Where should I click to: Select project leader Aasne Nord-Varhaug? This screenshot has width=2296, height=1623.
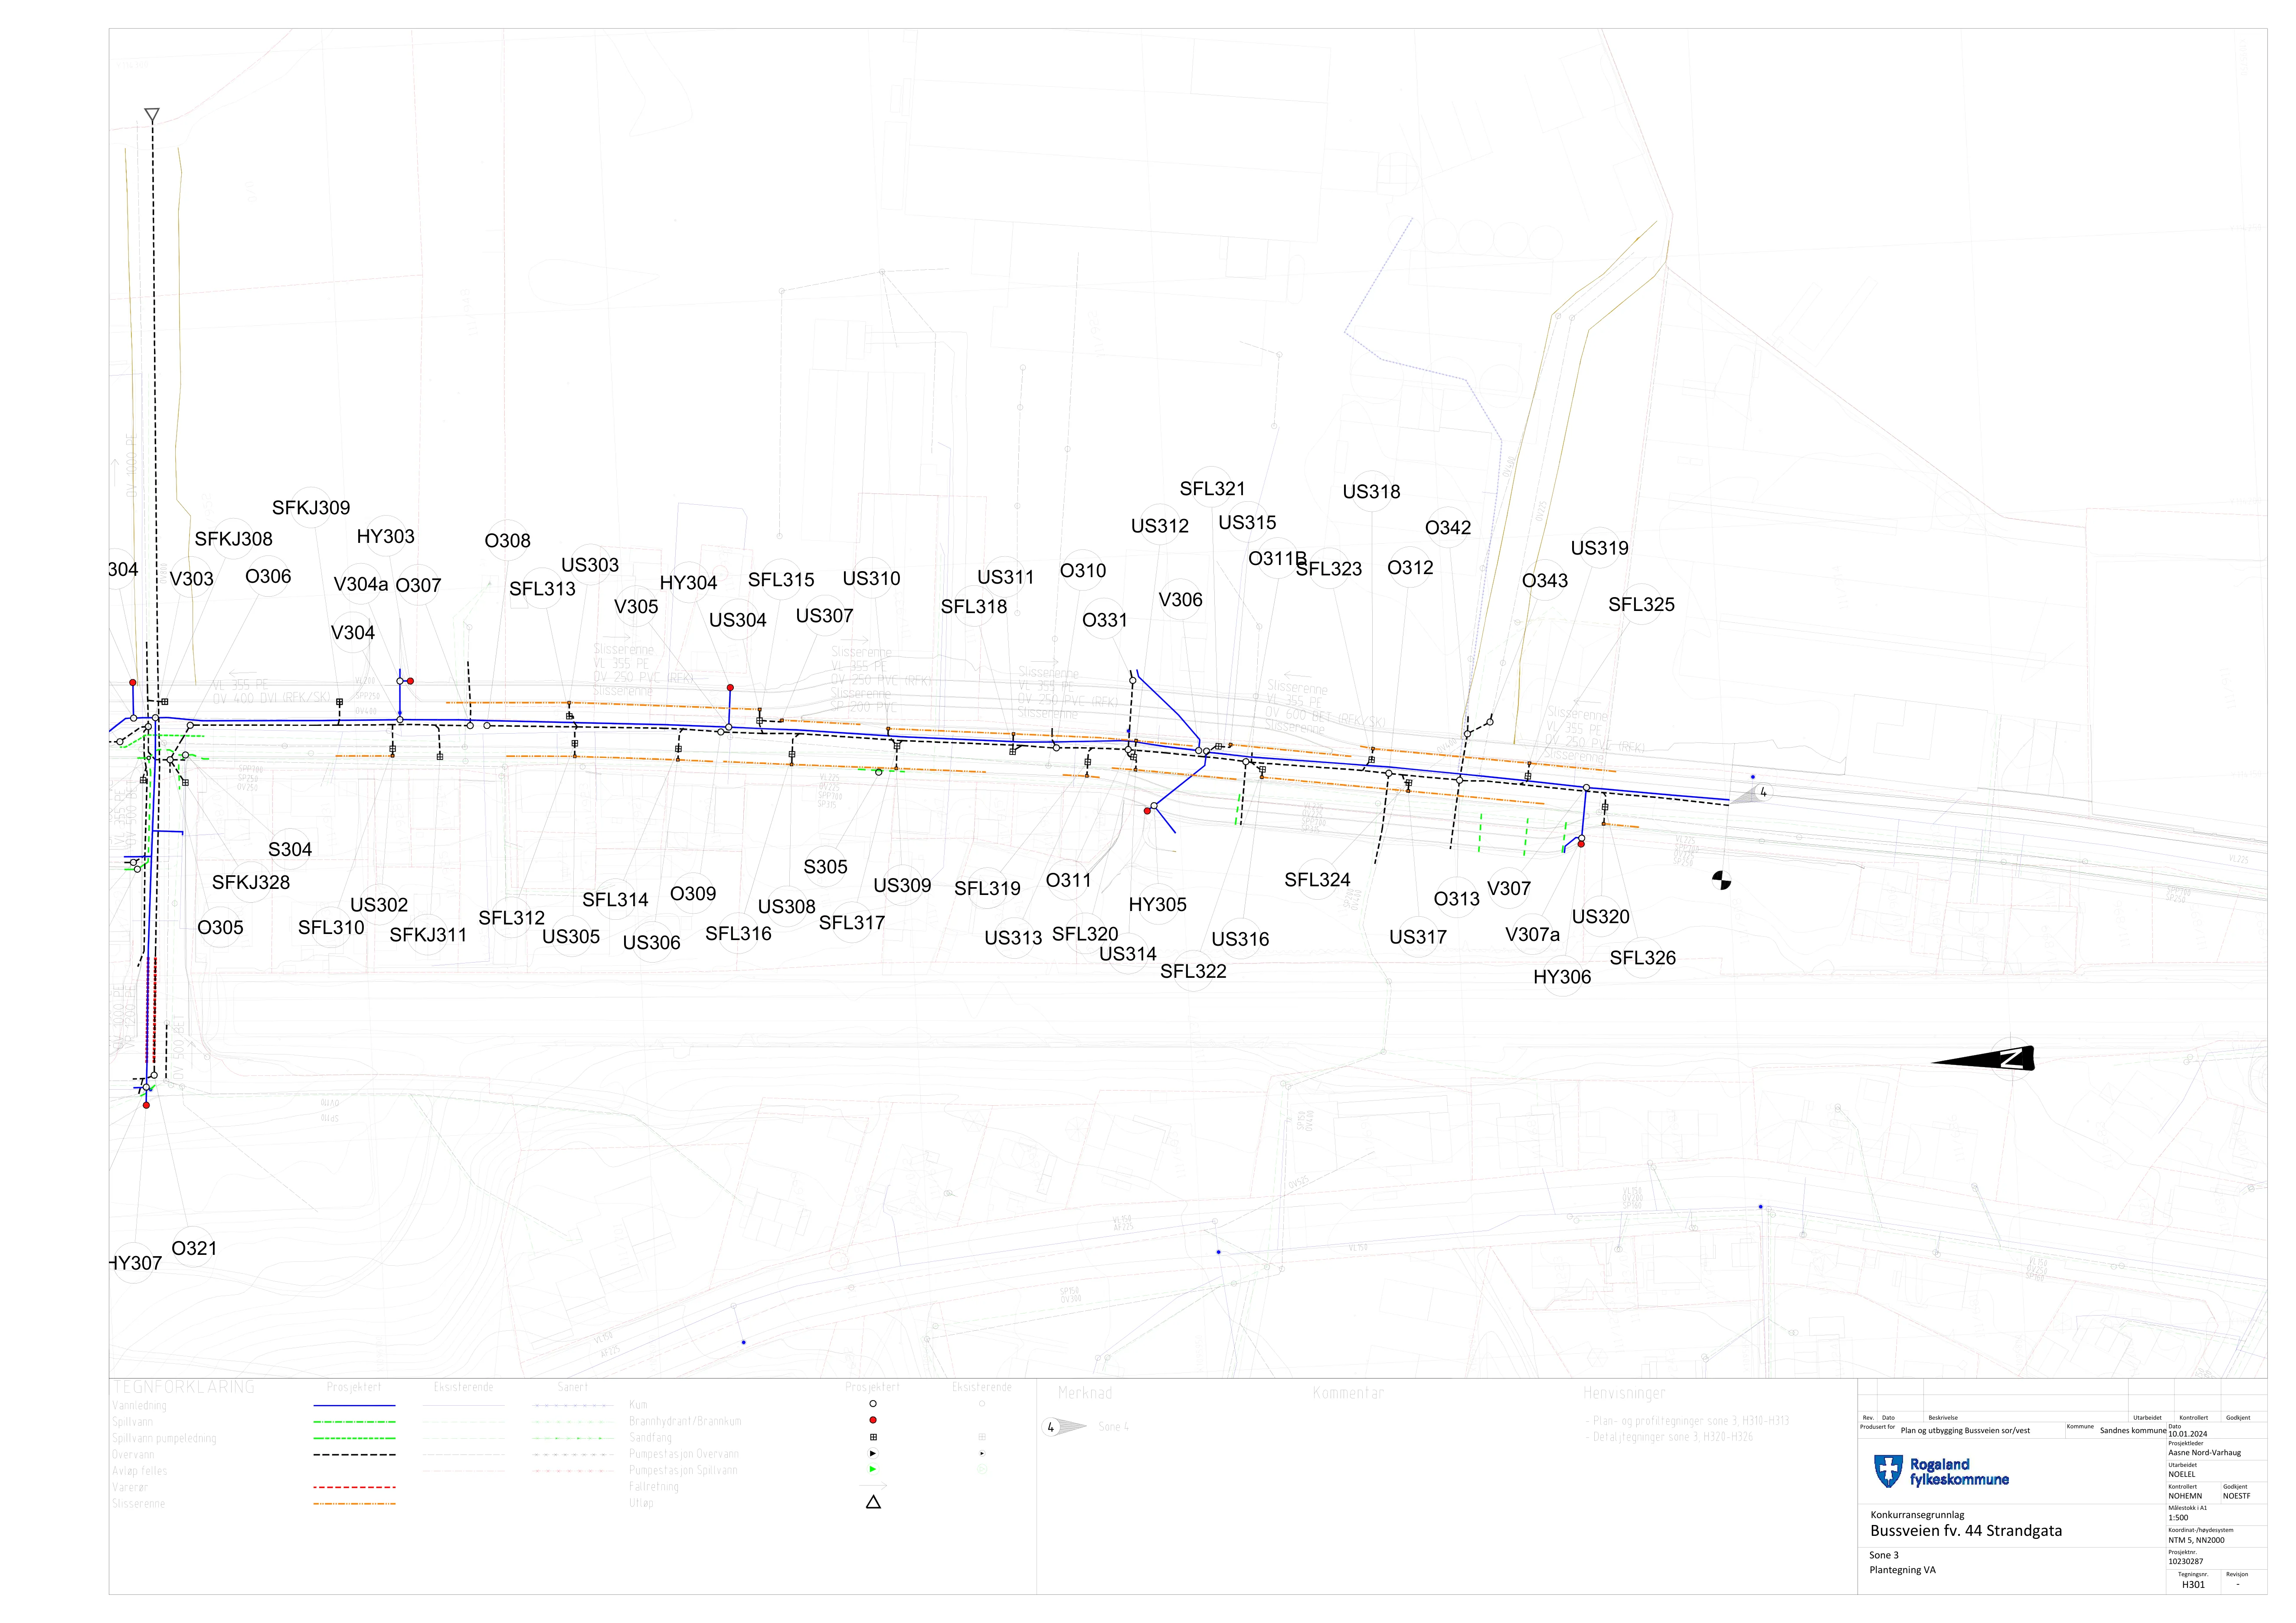coord(2204,1453)
